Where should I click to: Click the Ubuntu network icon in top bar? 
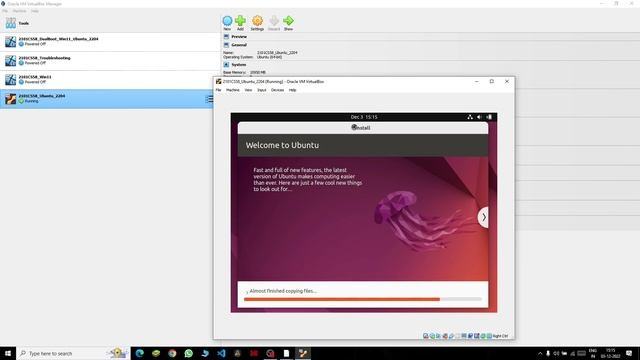point(470,117)
